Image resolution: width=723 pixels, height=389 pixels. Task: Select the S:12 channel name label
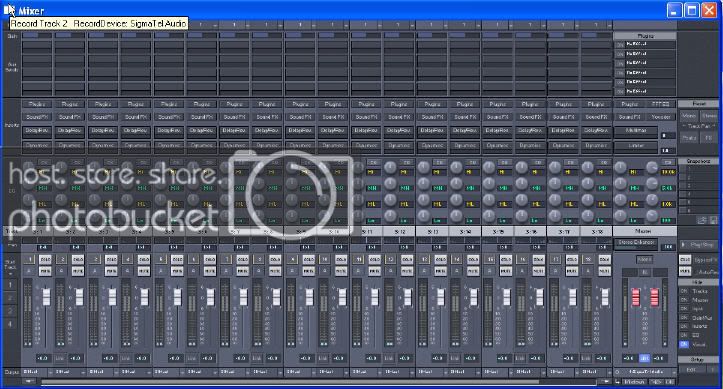click(x=399, y=231)
